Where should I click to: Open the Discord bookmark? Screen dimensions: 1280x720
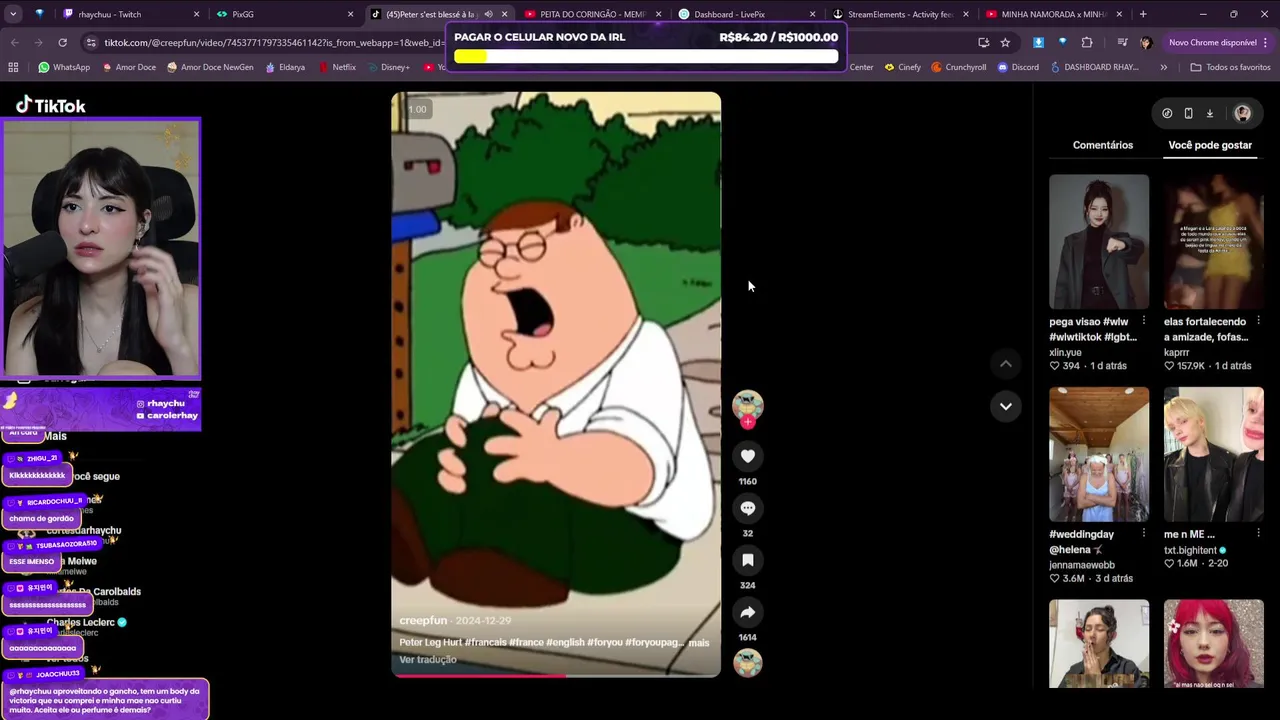[1017, 67]
